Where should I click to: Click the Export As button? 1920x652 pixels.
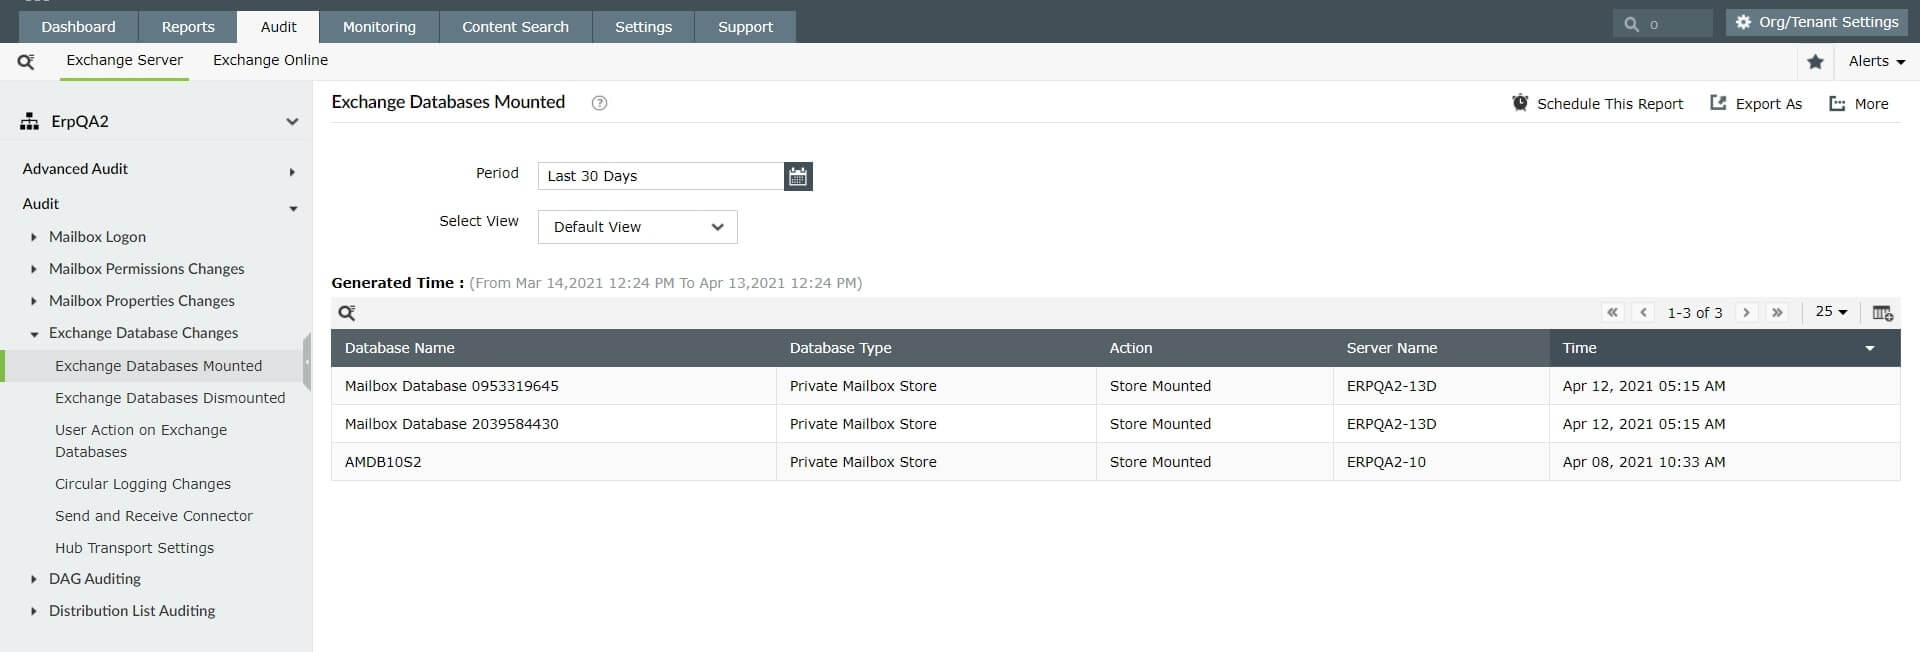pyautogui.click(x=1756, y=104)
